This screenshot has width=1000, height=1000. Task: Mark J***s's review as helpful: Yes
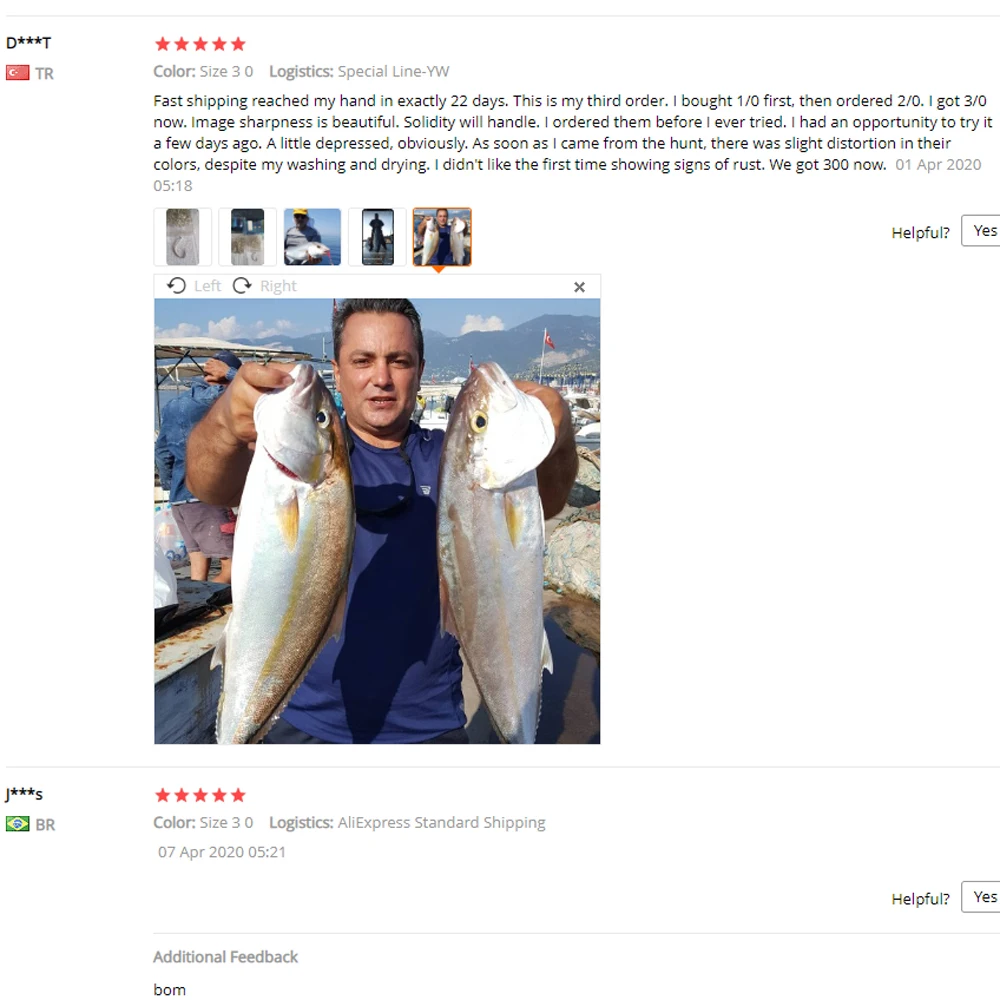click(984, 897)
